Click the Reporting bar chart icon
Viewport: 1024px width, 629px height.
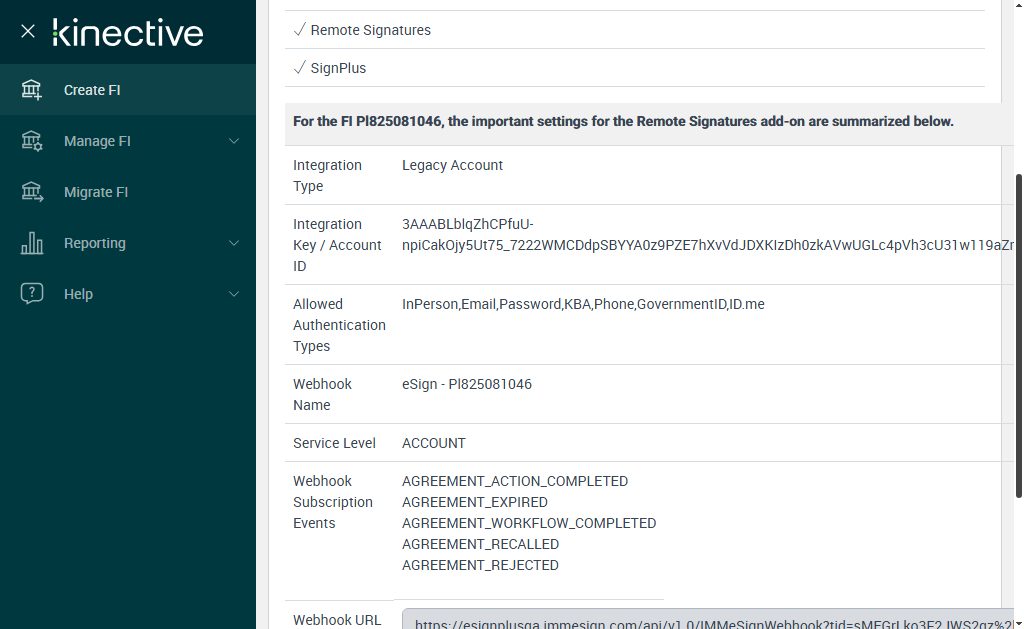32,243
